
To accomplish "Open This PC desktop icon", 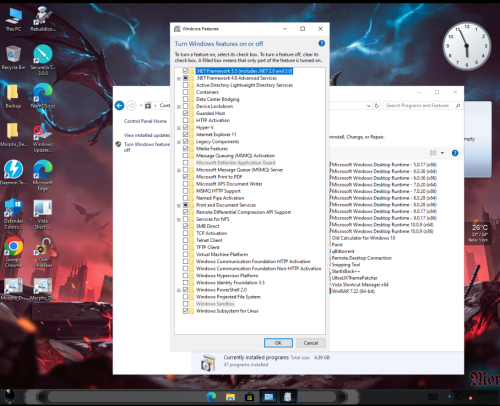I will [x=14, y=19].
